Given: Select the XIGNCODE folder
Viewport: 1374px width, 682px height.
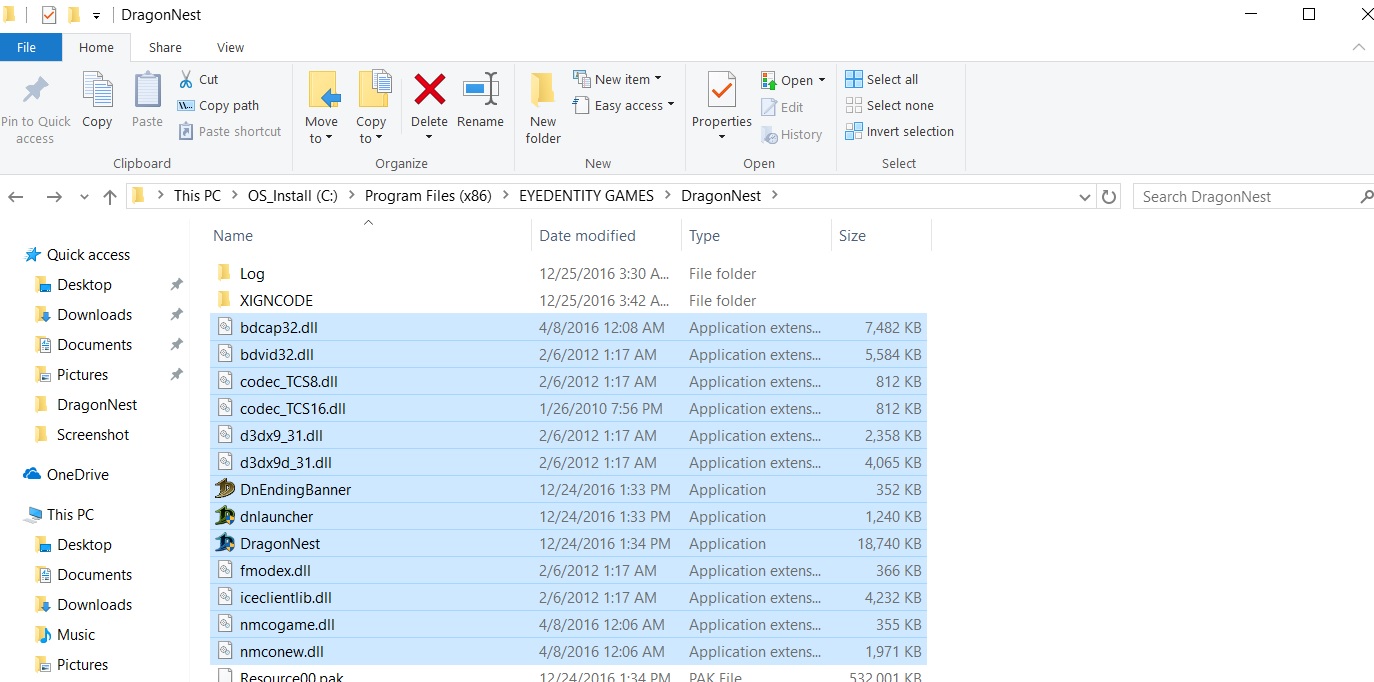Looking at the screenshot, I should (568, 300).
